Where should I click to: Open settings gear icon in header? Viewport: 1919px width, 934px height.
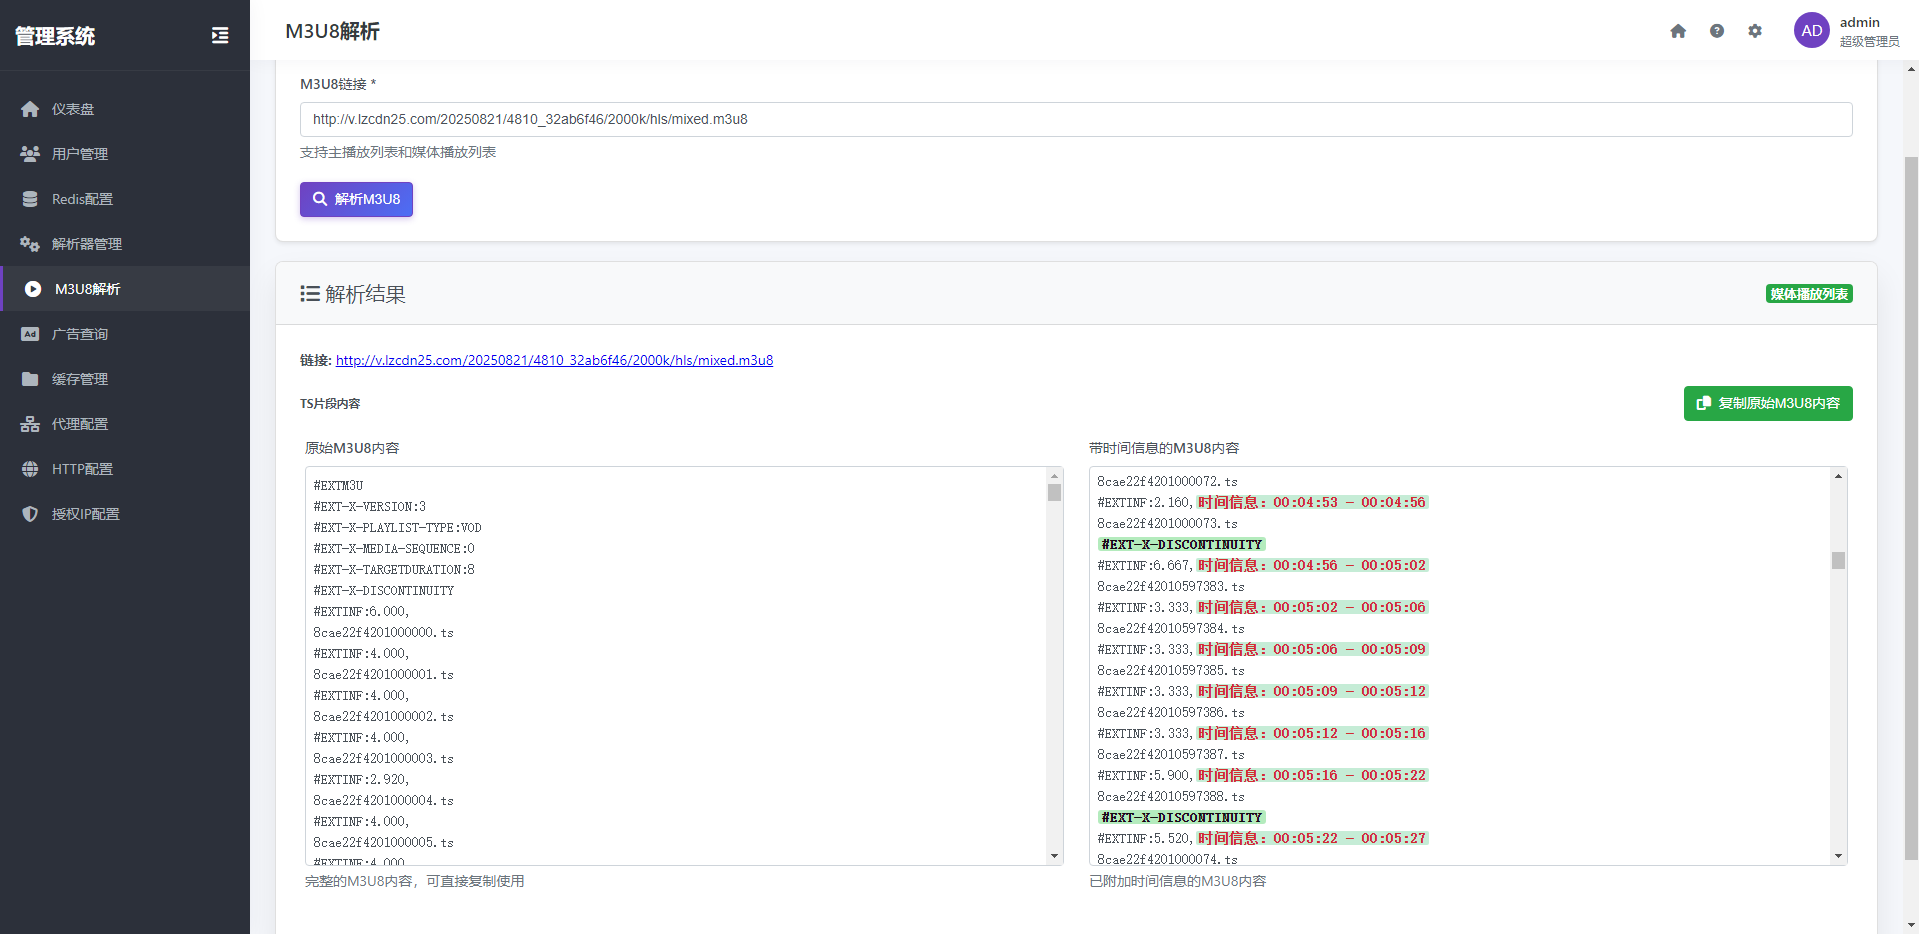click(1755, 31)
